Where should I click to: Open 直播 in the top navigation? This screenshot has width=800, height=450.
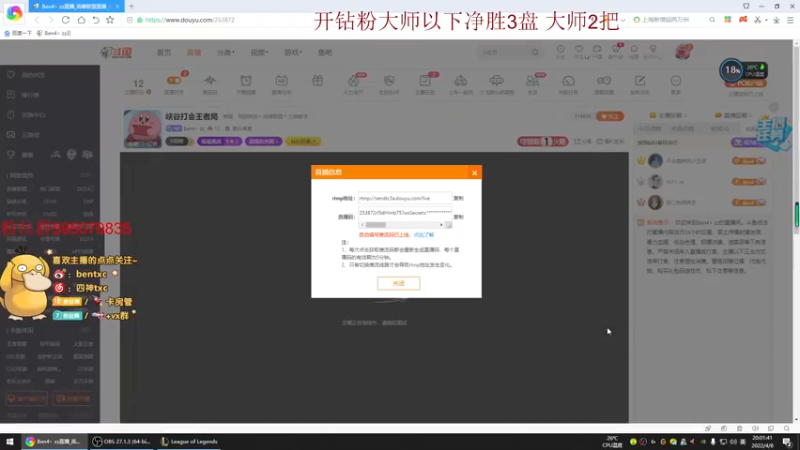194,53
